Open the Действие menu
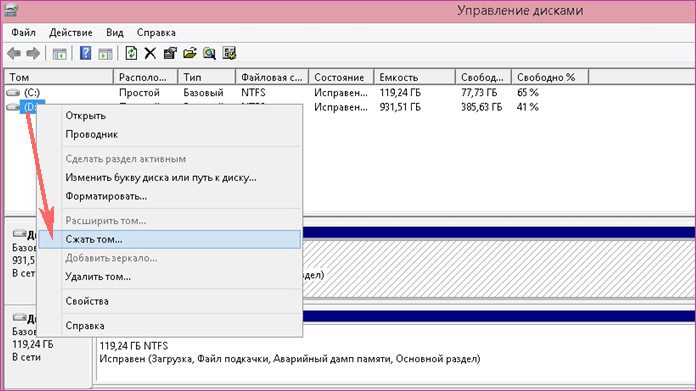 71,32
